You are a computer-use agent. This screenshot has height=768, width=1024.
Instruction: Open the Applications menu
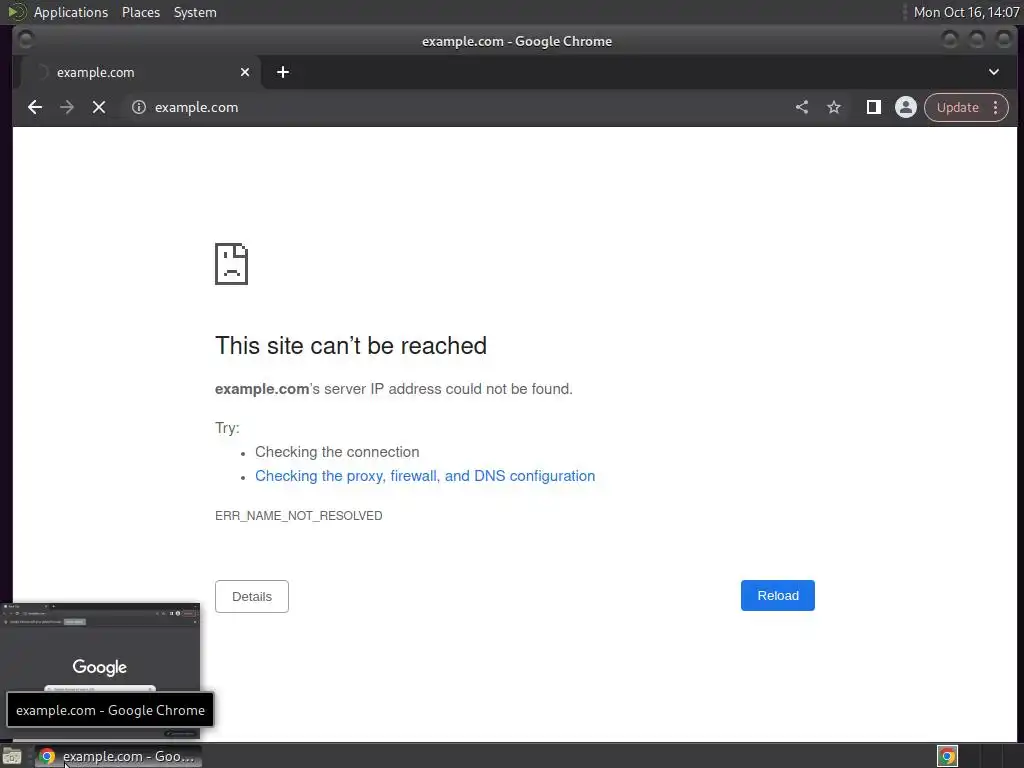[71, 12]
